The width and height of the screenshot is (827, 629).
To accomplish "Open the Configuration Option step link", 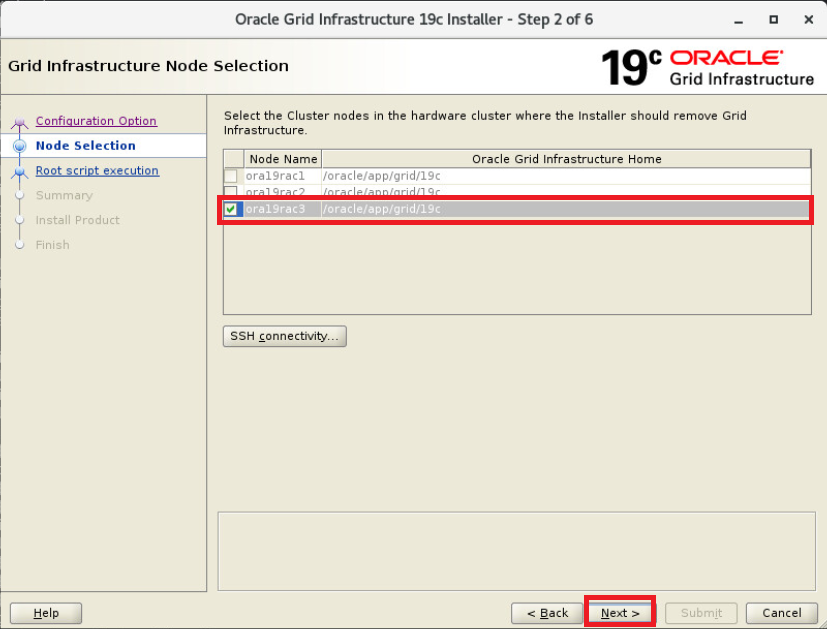I will click(96, 121).
